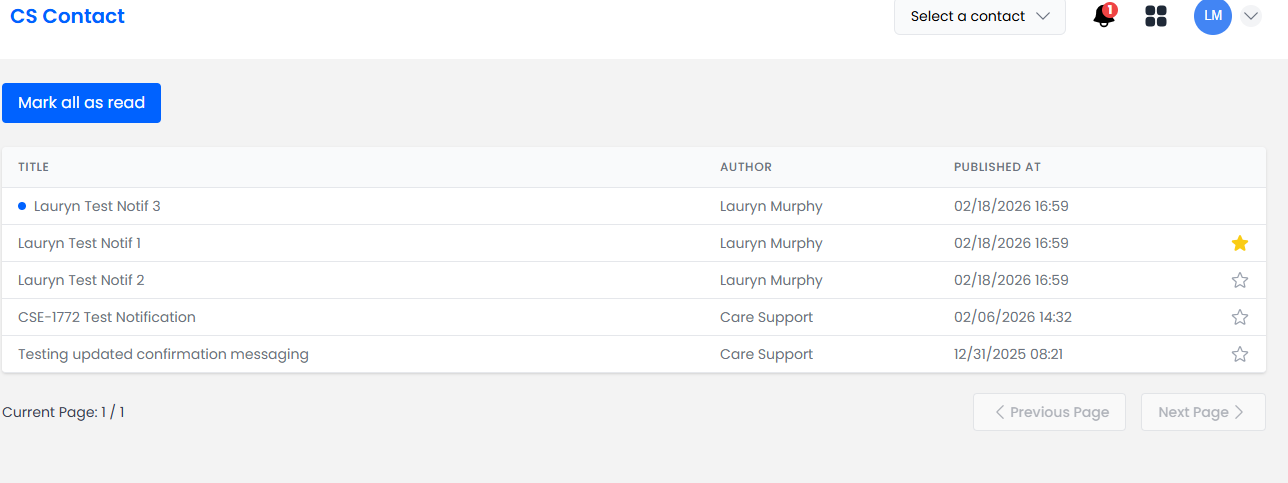Click the unread blue dot indicator

(x=22, y=206)
